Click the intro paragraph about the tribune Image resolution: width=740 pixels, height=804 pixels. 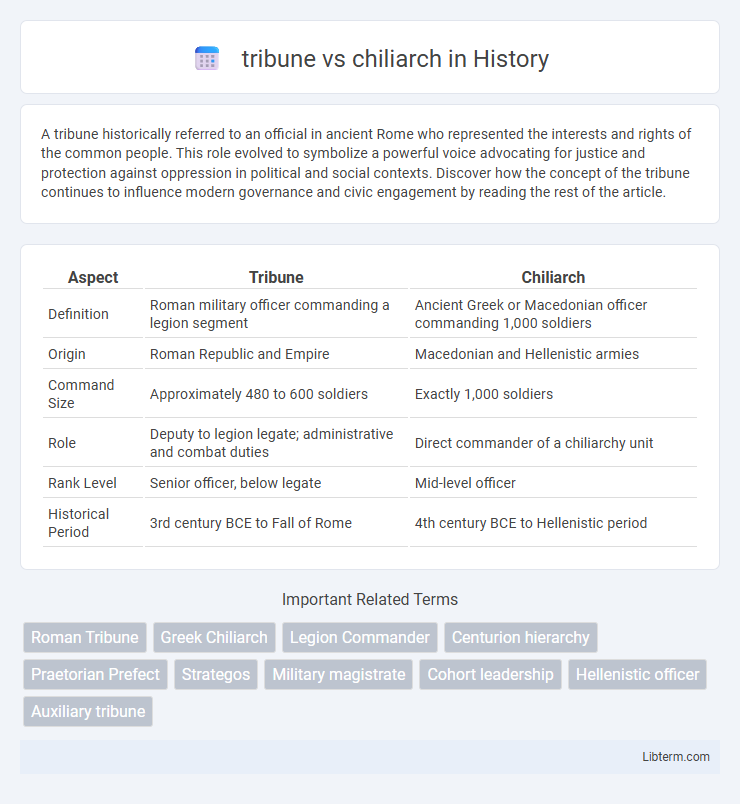pos(366,163)
